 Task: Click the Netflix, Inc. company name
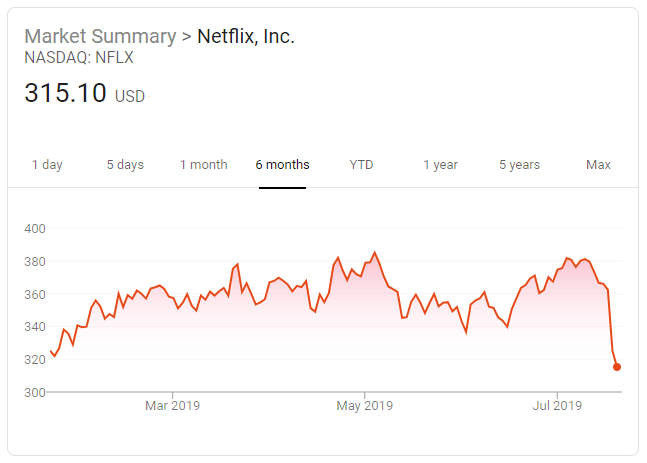245,37
